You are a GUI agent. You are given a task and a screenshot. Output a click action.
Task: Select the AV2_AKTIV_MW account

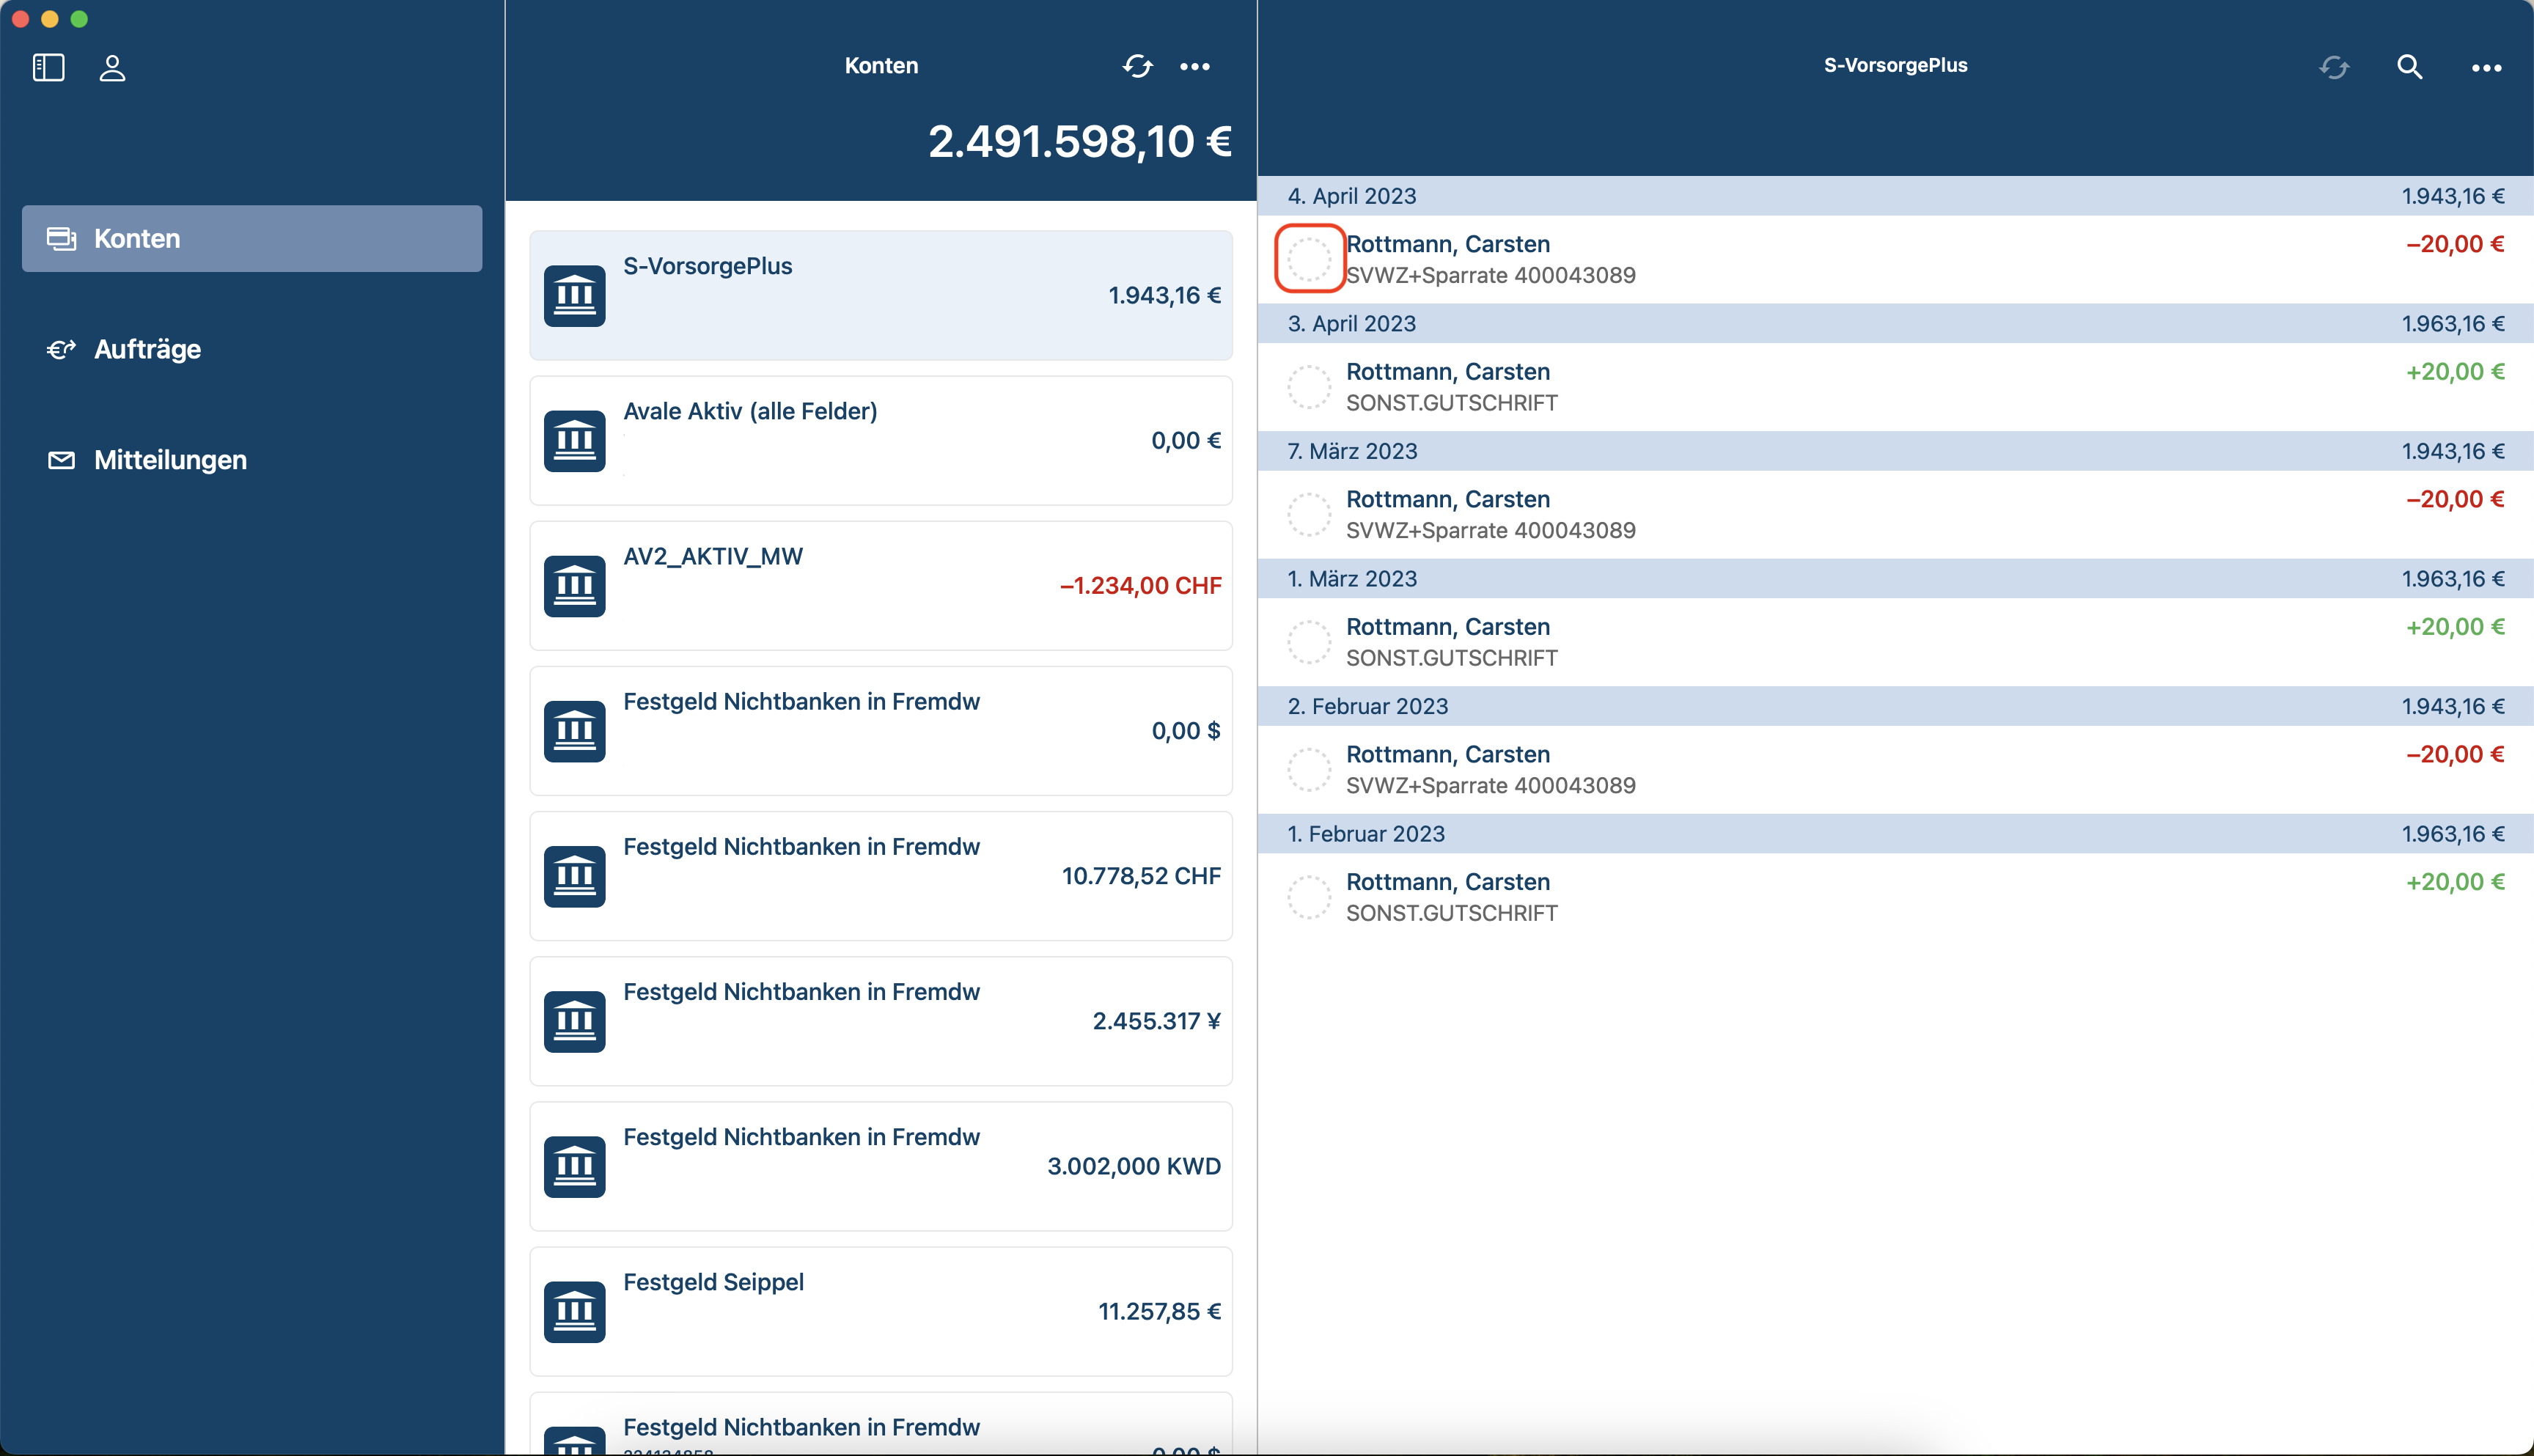click(x=881, y=585)
